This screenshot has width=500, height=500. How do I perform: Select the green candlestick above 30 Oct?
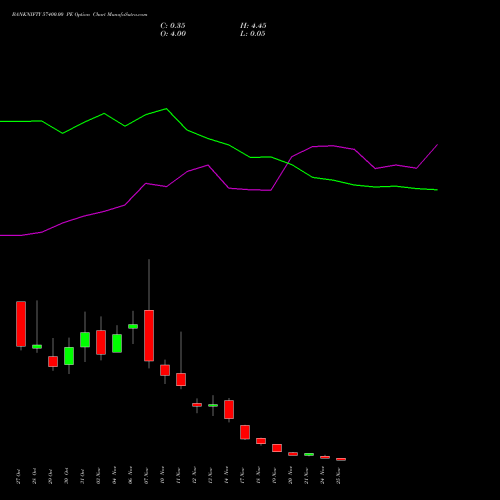point(69,356)
